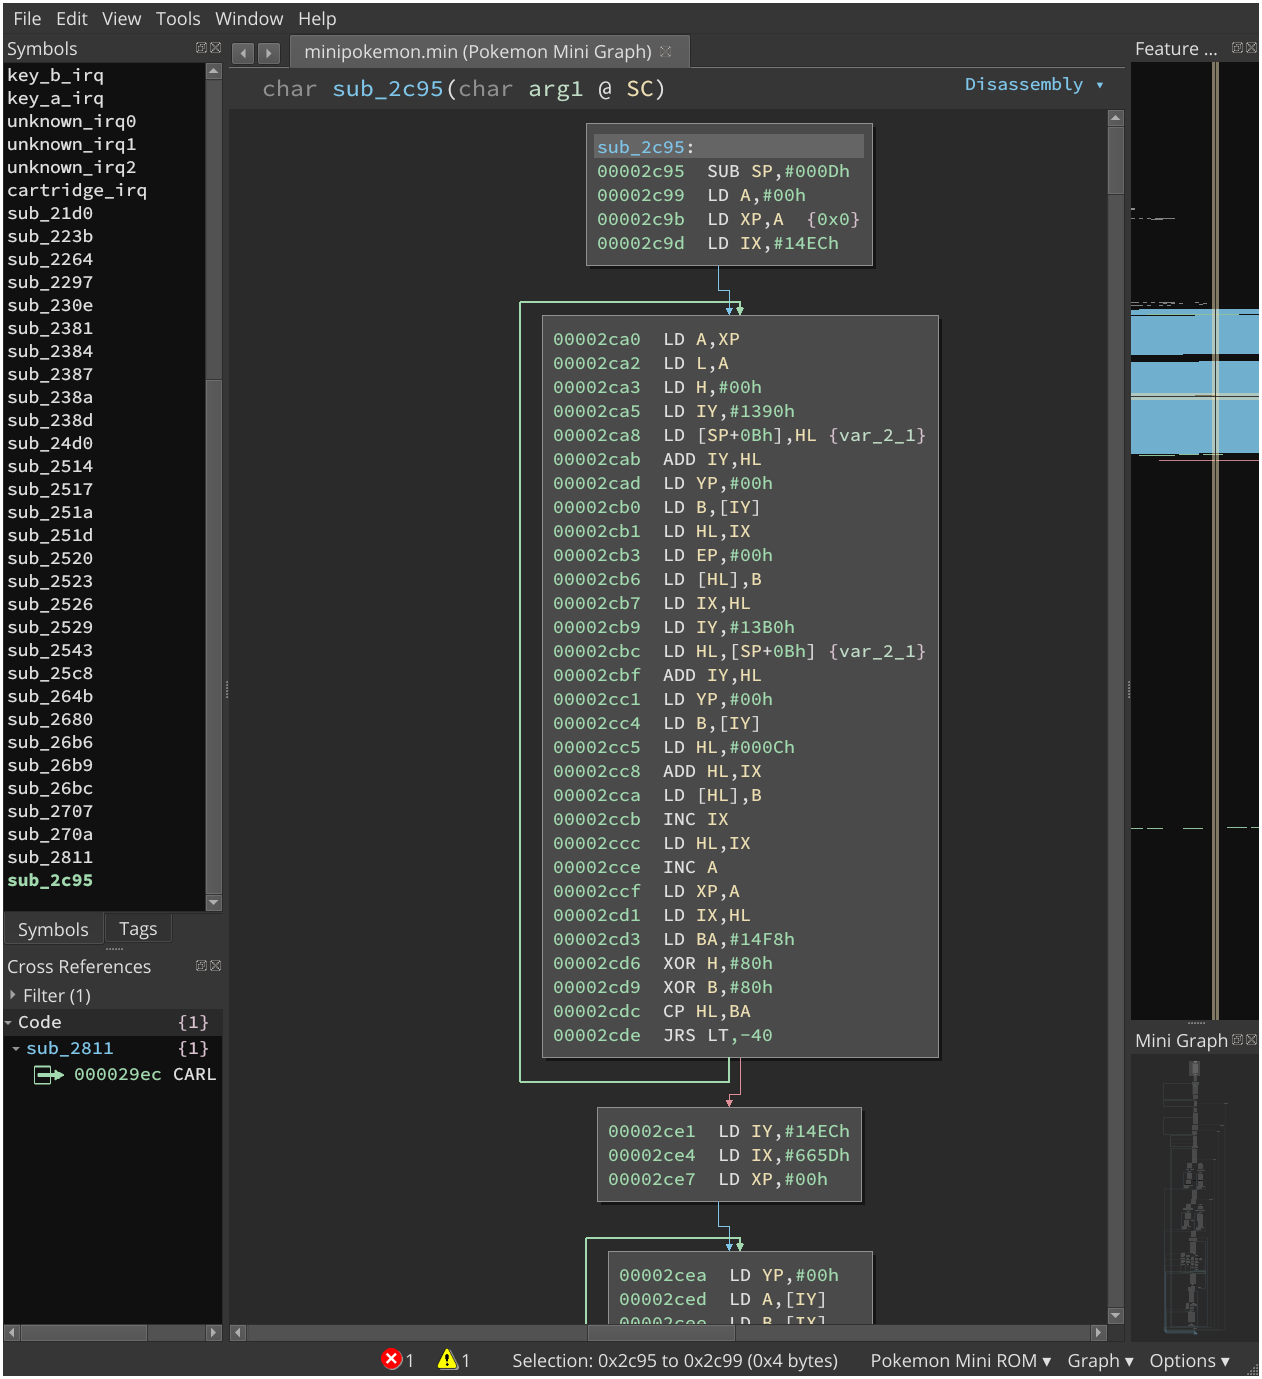Click the graph view scroll-up arrow
Image resolution: width=1262 pixels, height=1379 pixels.
(1116, 118)
